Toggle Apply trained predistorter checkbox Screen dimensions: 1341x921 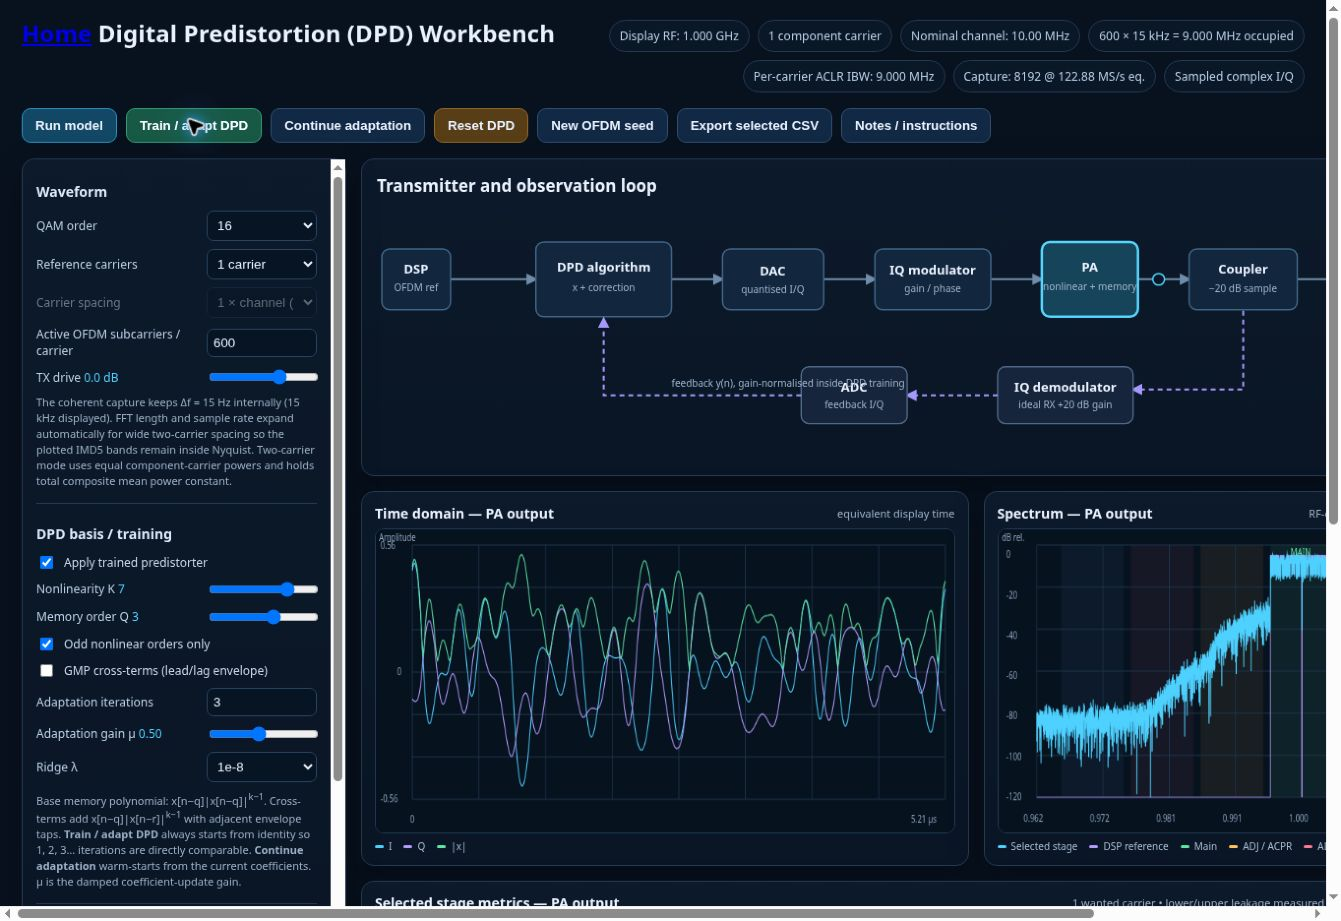46,562
